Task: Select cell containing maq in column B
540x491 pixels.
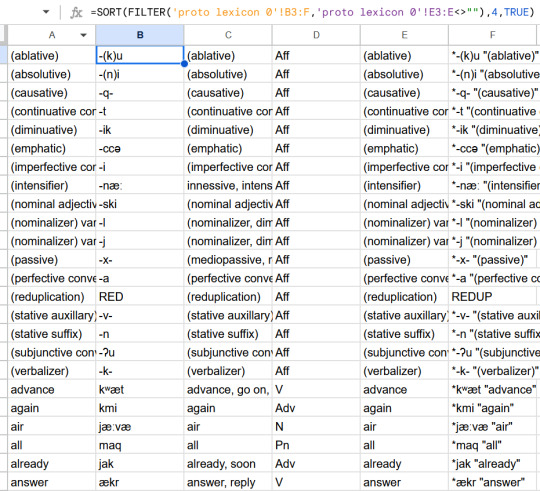Action: coord(140,446)
